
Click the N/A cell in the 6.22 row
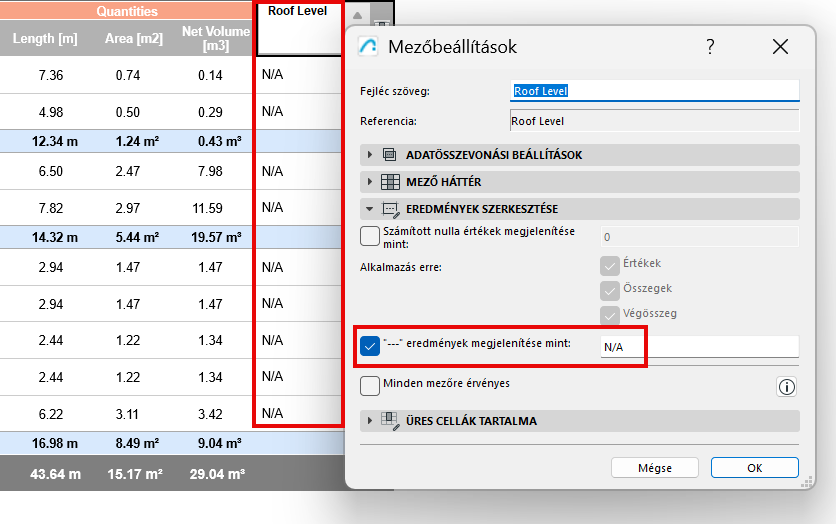[x=272, y=414]
